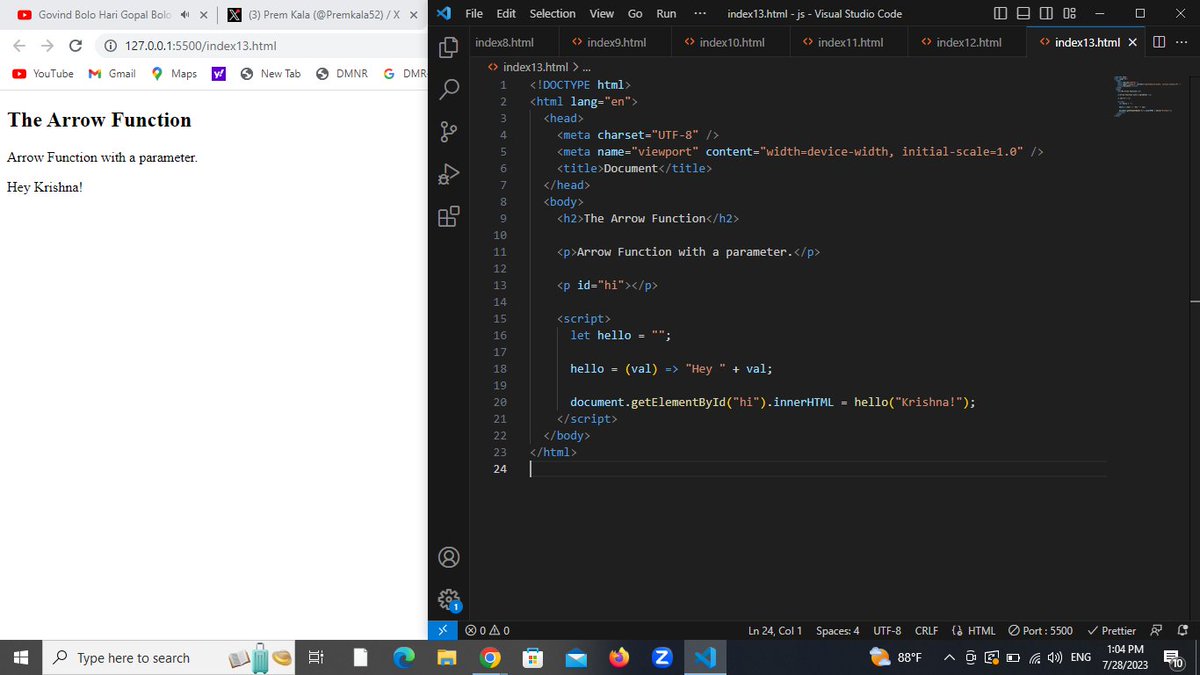Expand the hidden menu items ellipsis

(699, 14)
